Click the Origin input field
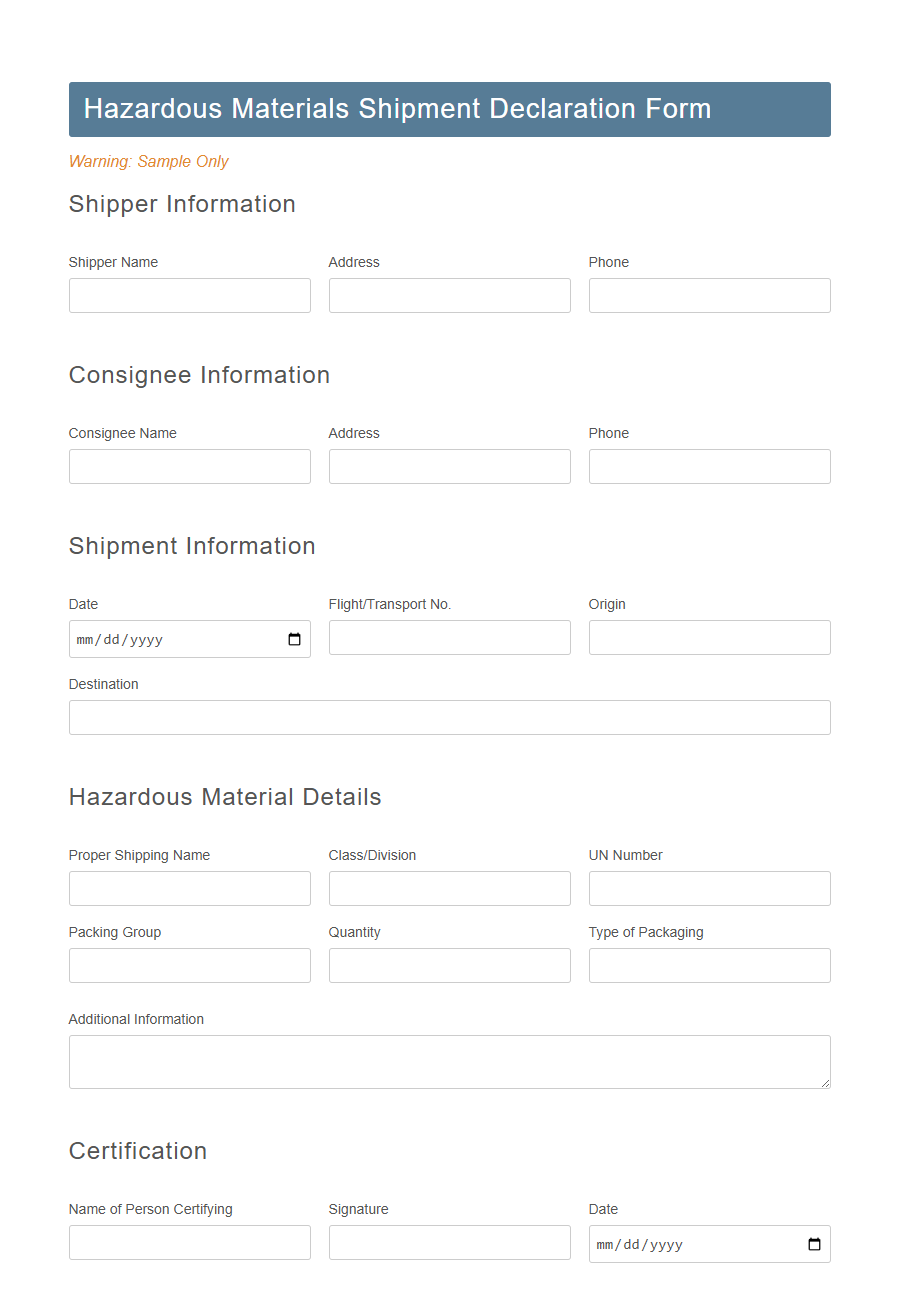 (709, 637)
